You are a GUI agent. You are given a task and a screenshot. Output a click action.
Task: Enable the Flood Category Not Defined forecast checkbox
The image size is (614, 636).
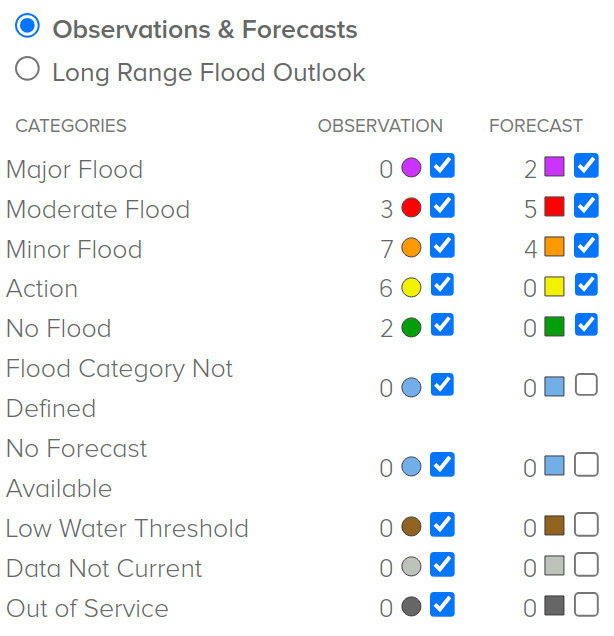tap(586, 385)
